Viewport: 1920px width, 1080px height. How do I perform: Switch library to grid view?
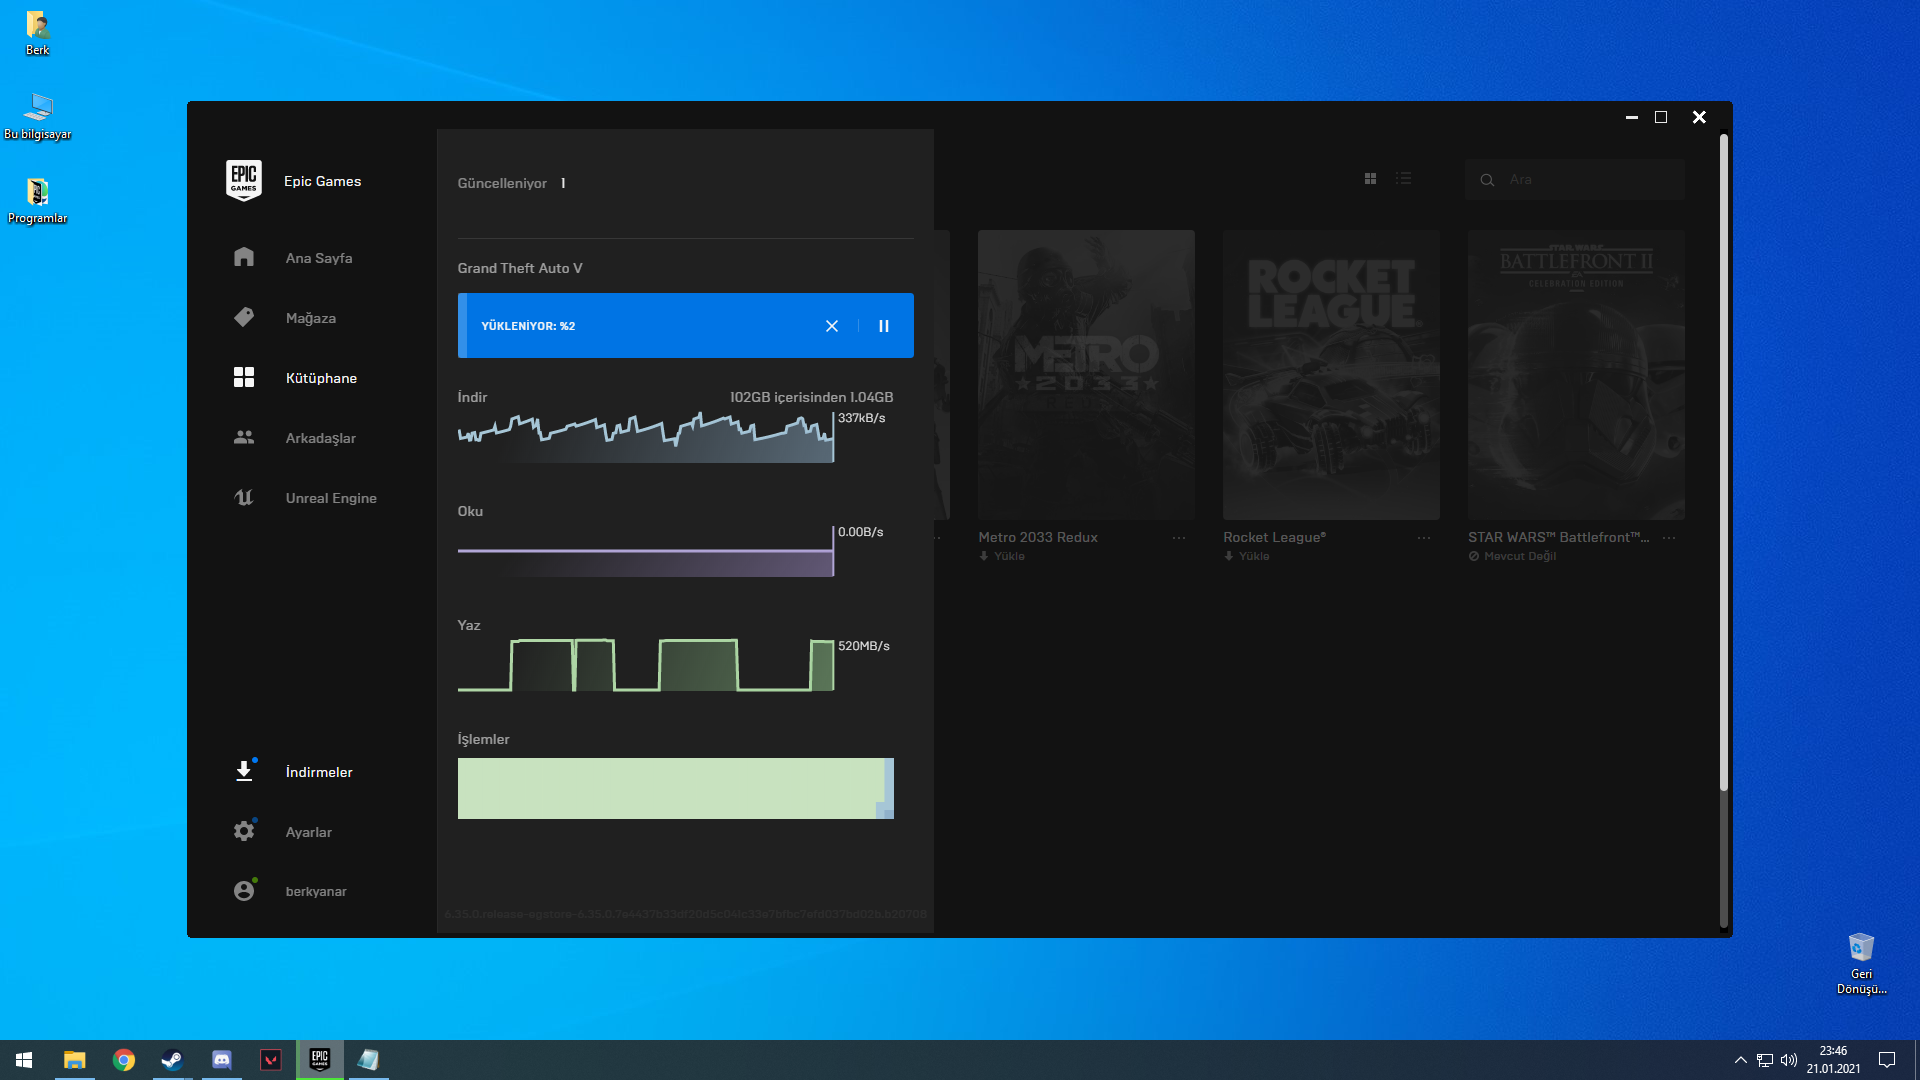(x=1370, y=179)
